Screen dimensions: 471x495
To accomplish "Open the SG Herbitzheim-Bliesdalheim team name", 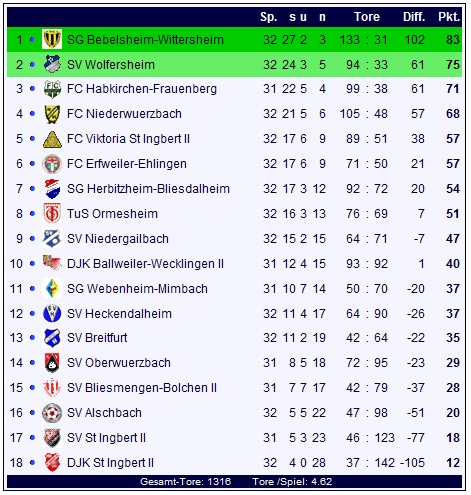I will coord(148,189).
